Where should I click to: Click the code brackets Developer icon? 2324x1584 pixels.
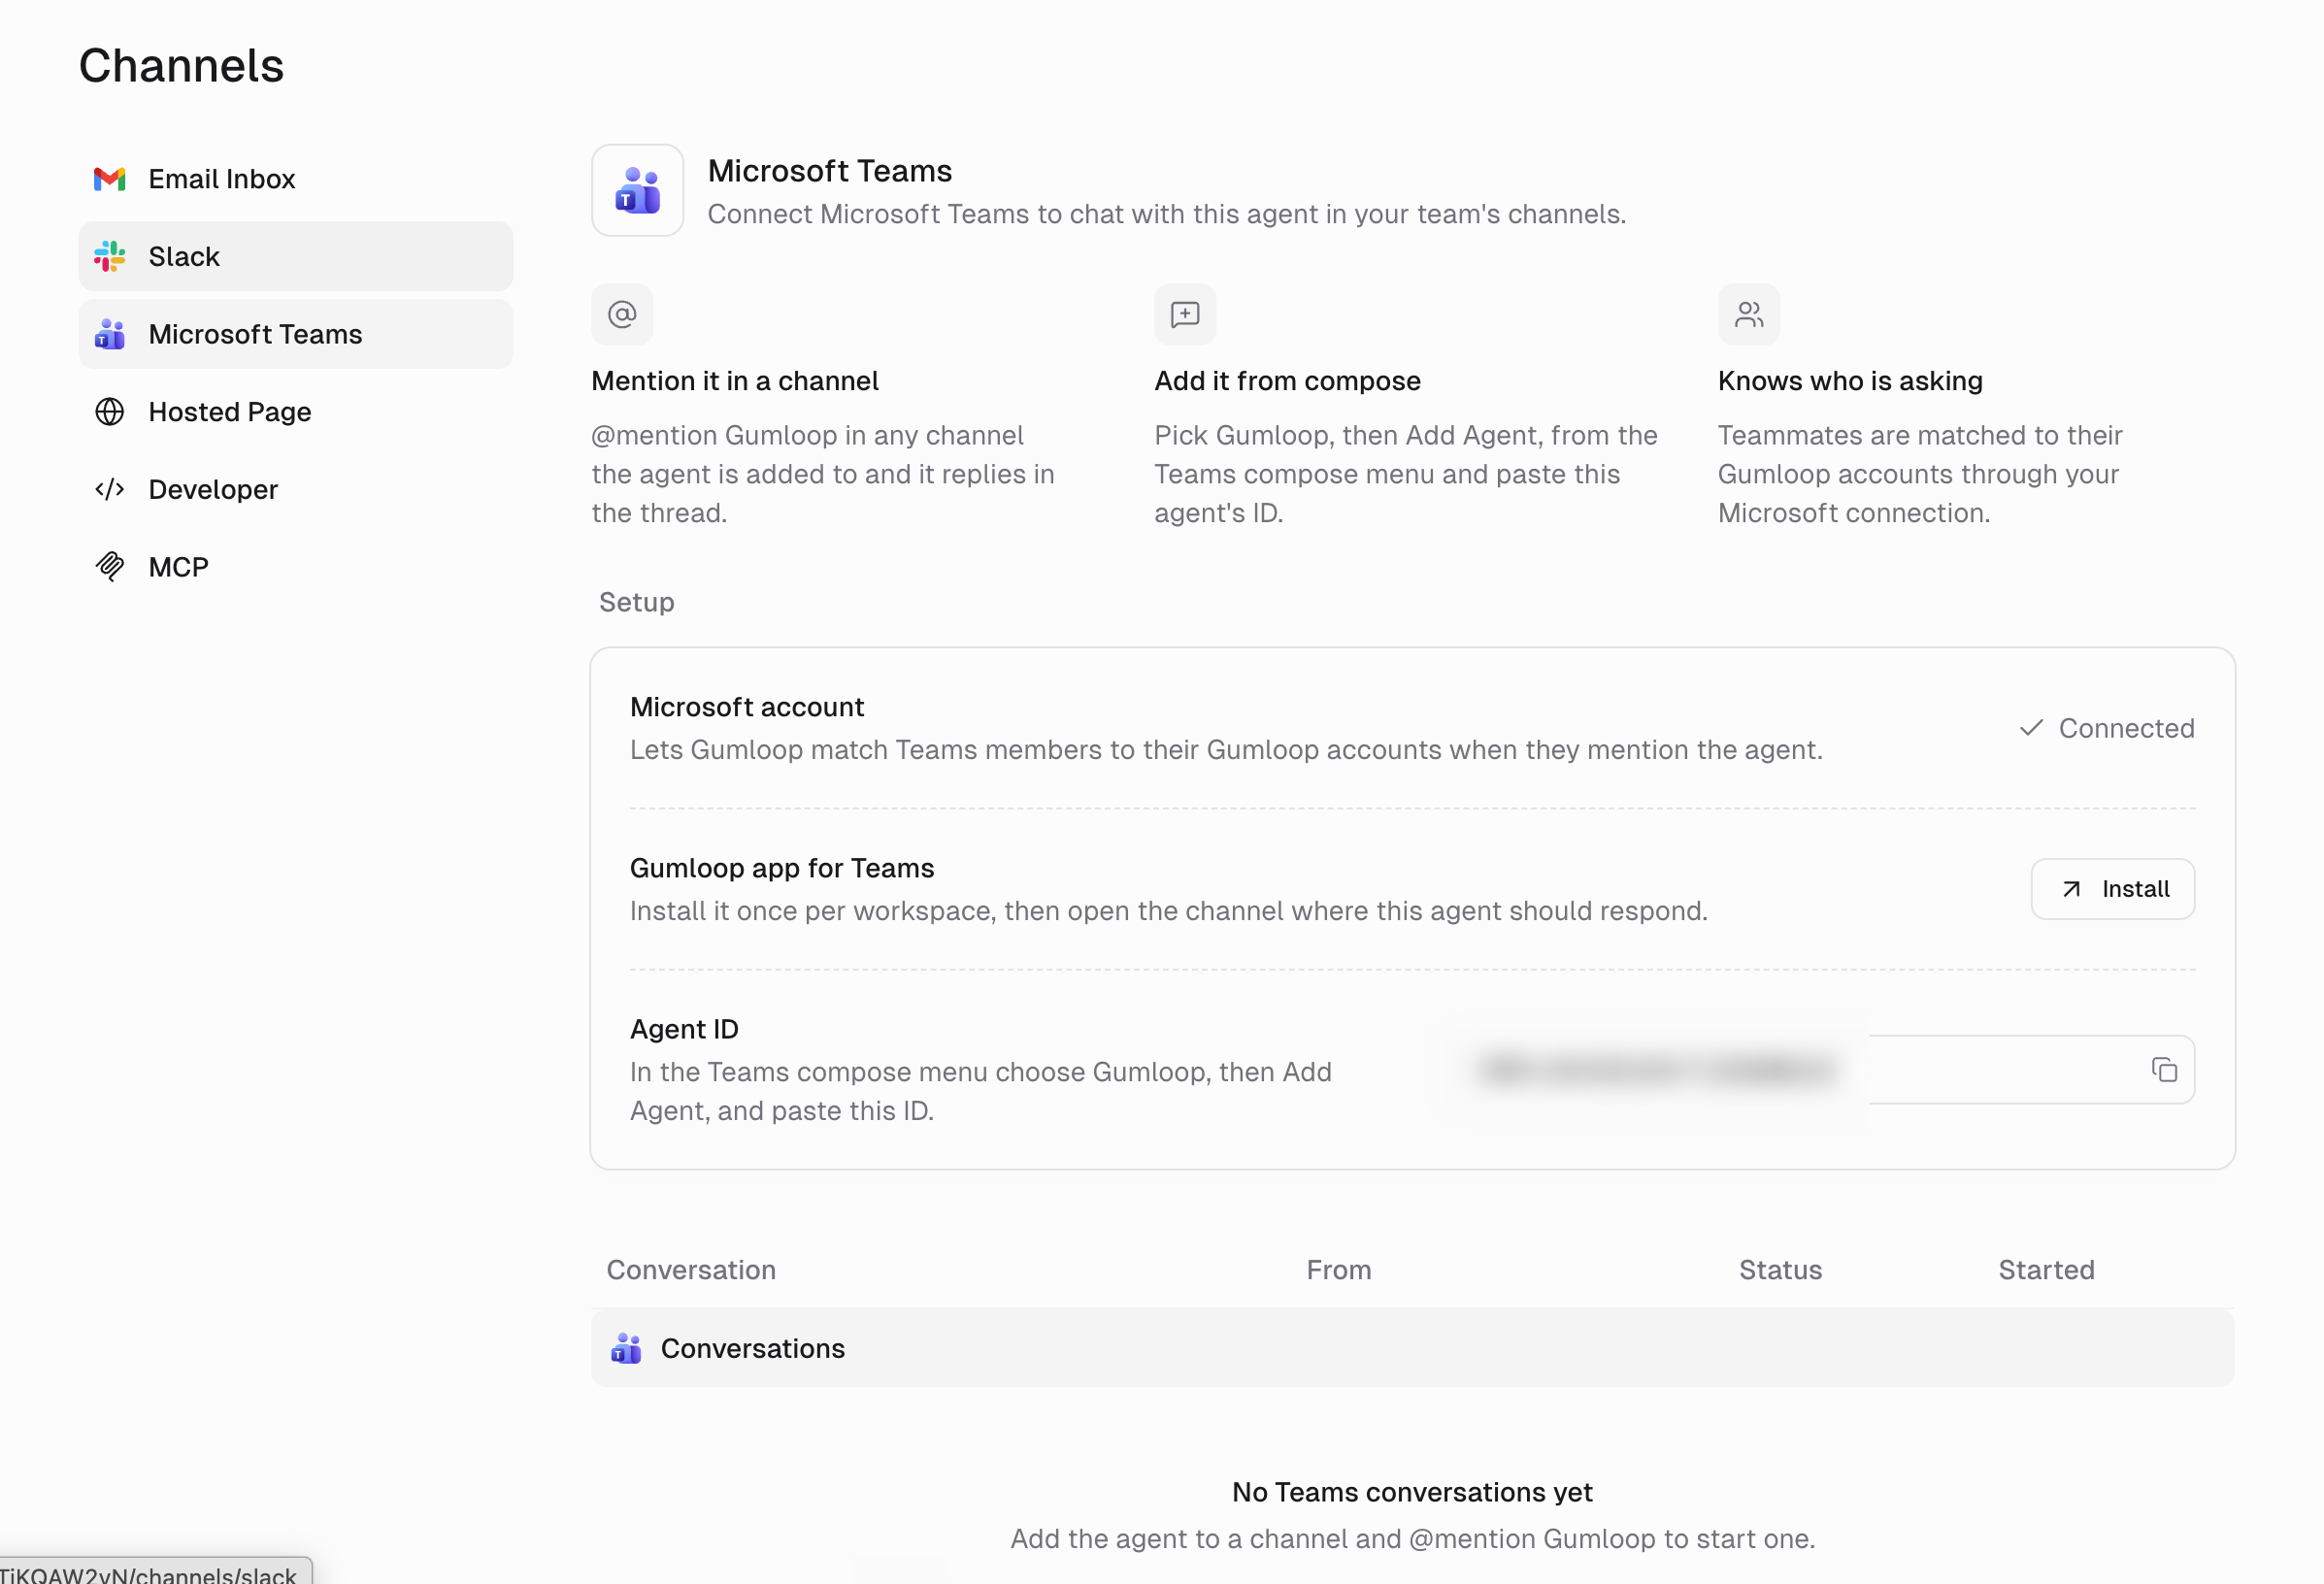coord(110,489)
